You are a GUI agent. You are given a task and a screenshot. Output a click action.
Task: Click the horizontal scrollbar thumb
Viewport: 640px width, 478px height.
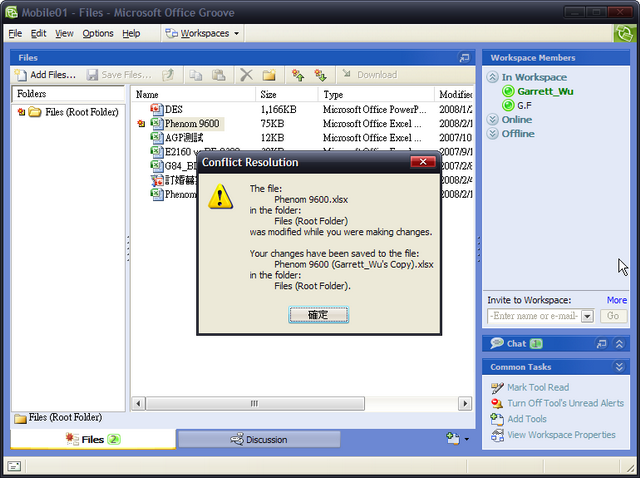[255, 404]
